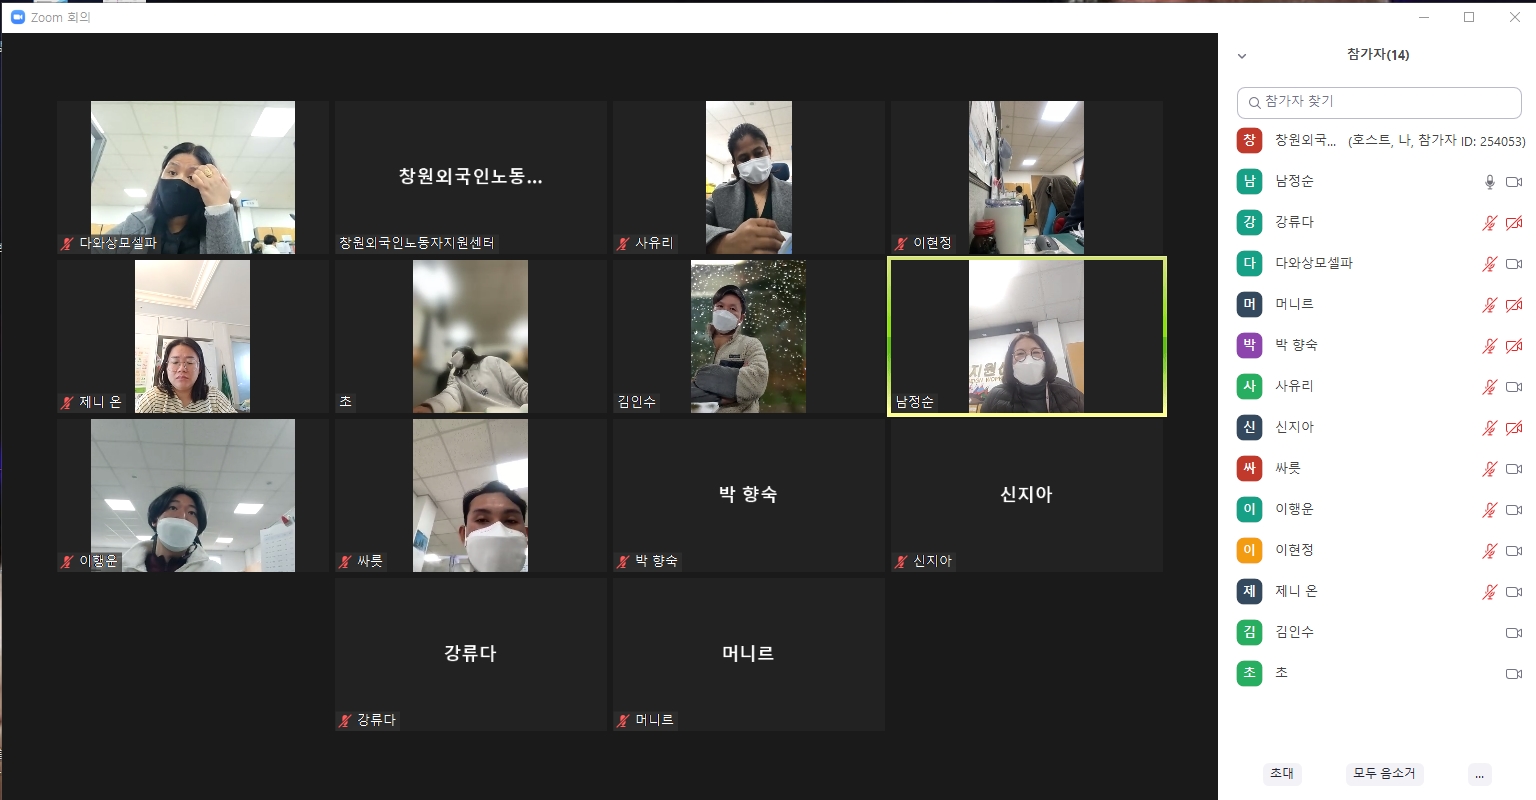Click 싸룻 name in participant list
This screenshot has width=1536, height=800.
[x=1288, y=468]
